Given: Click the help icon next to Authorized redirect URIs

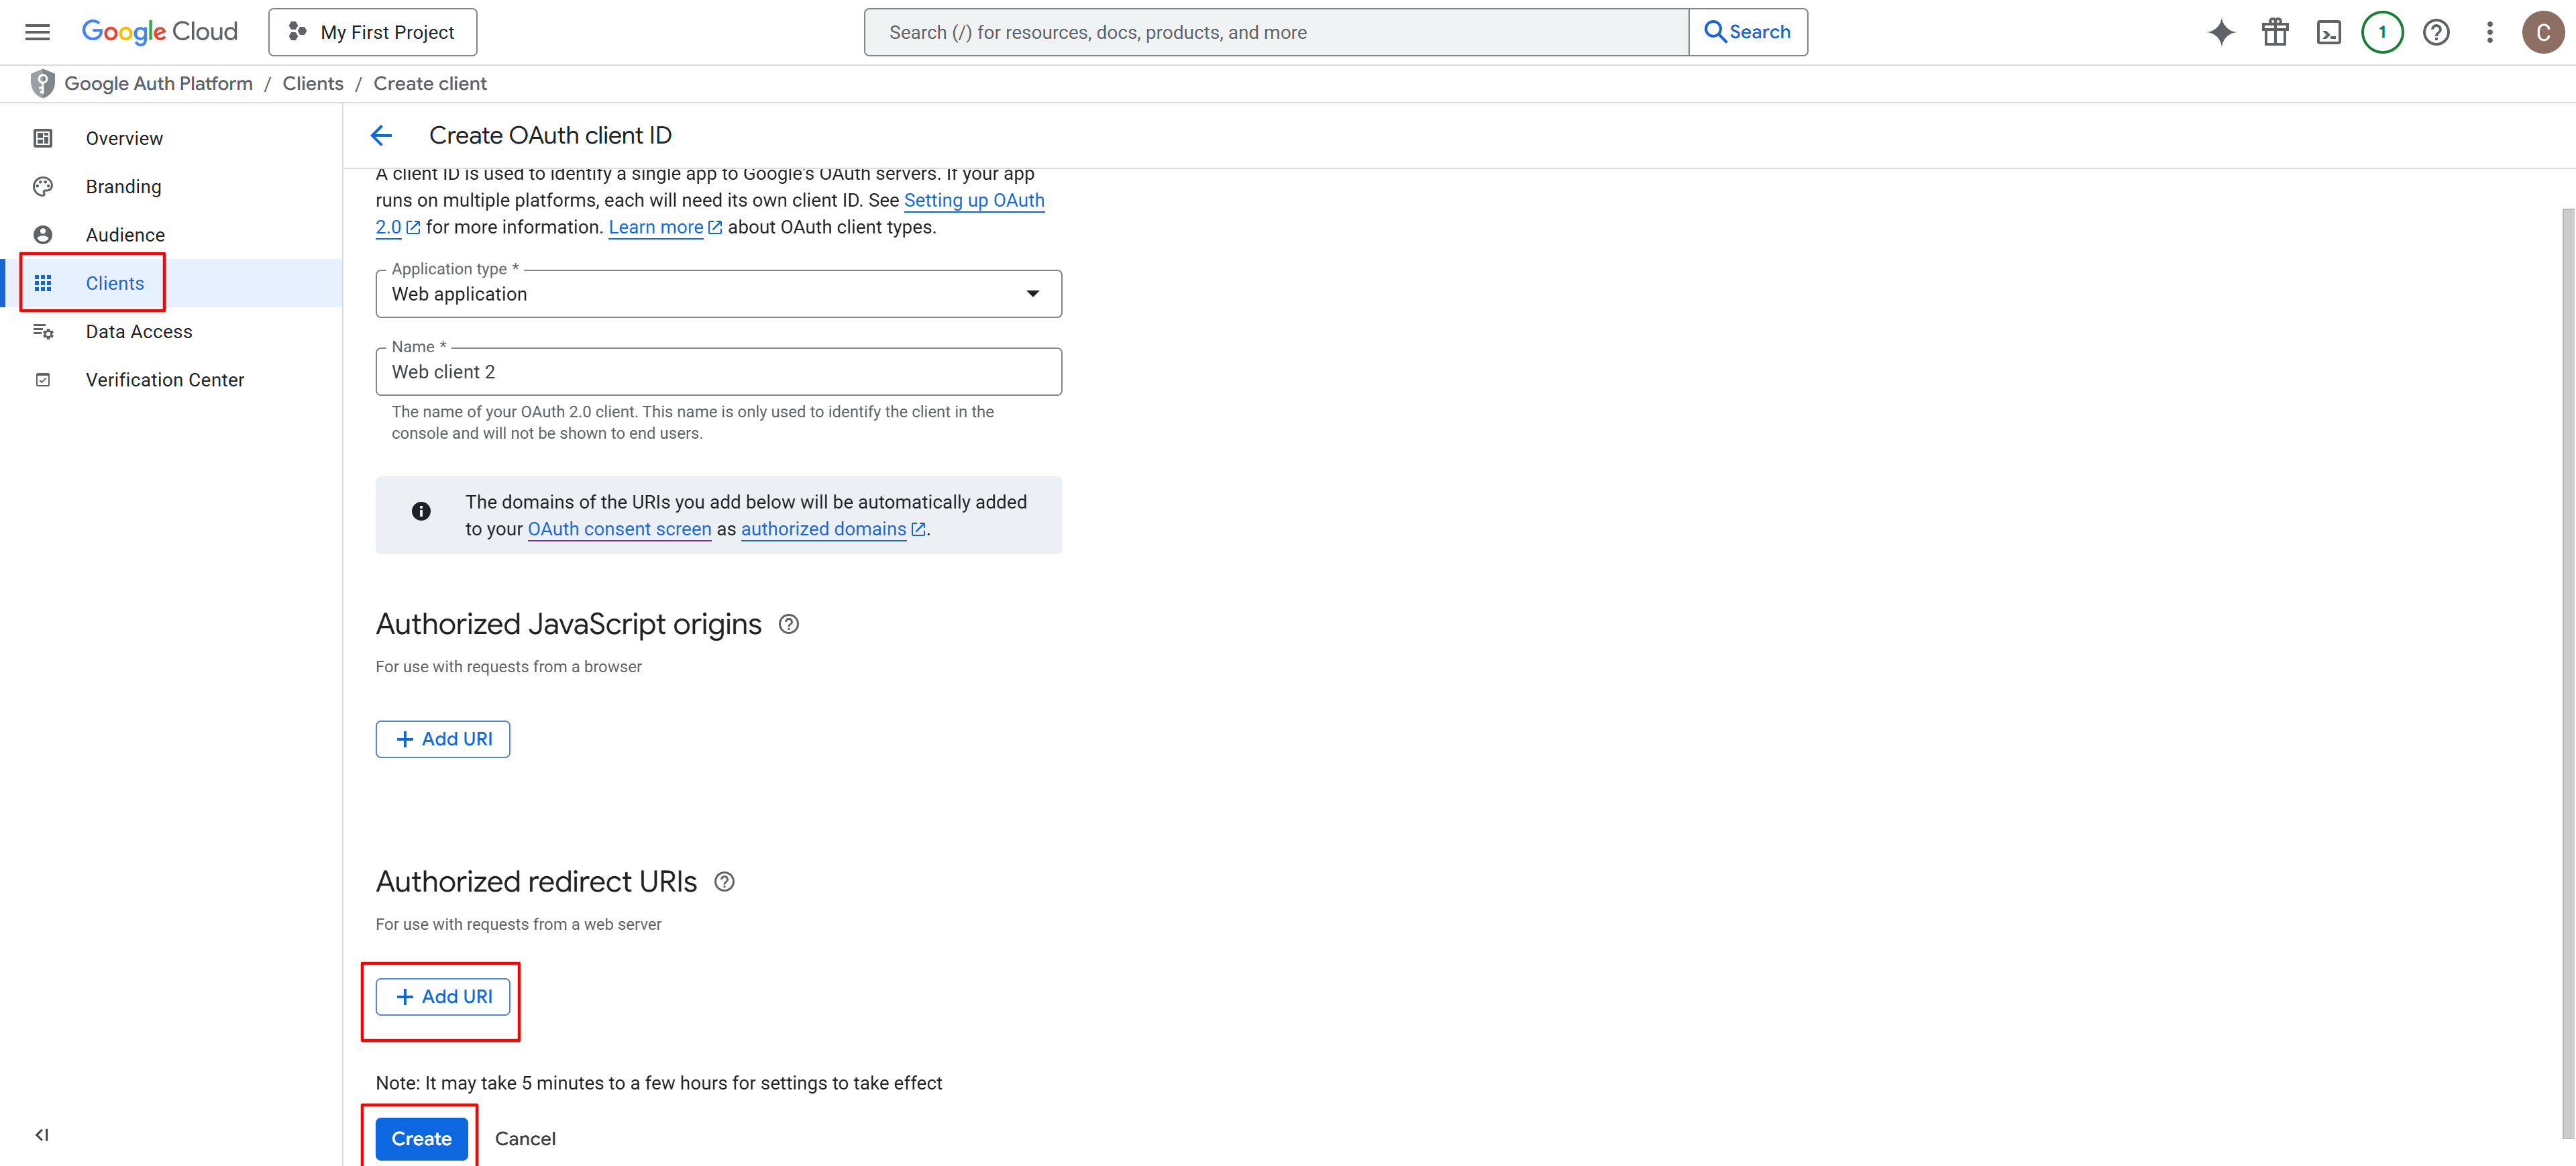Looking at the screenshot, I should click(724, 882).
